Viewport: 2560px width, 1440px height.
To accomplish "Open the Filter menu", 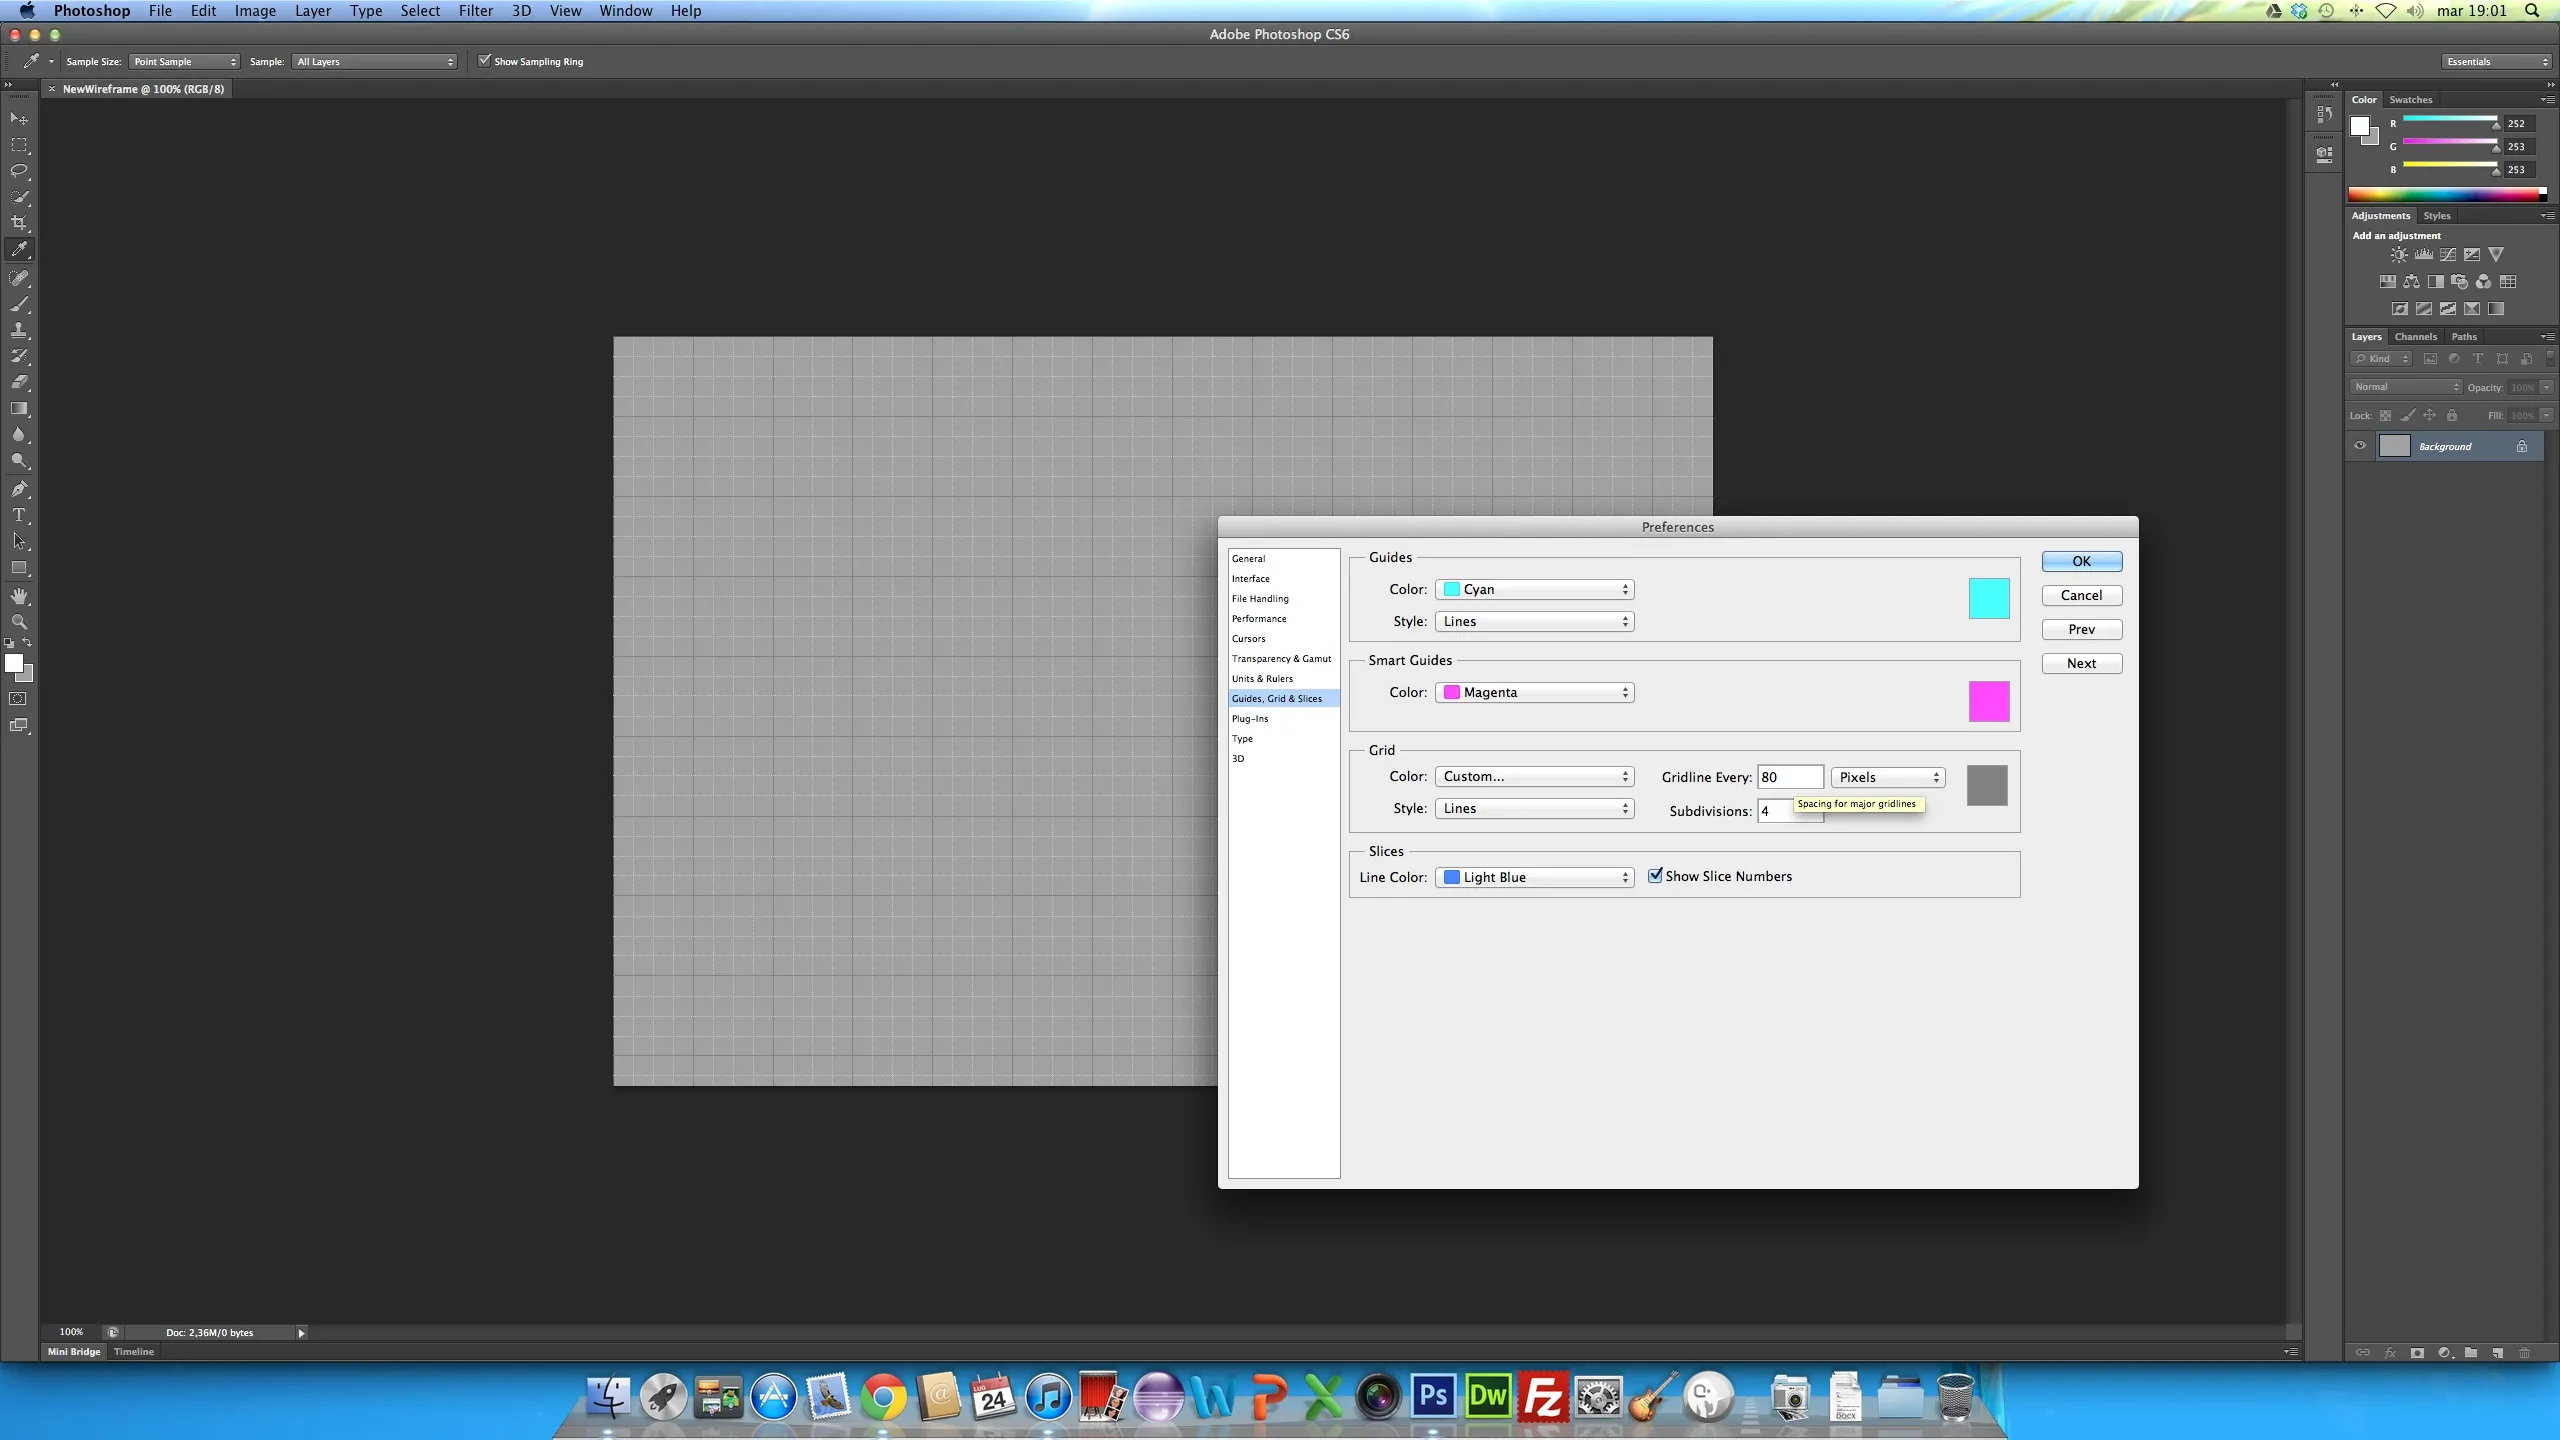I will click(x=475, y=11).
